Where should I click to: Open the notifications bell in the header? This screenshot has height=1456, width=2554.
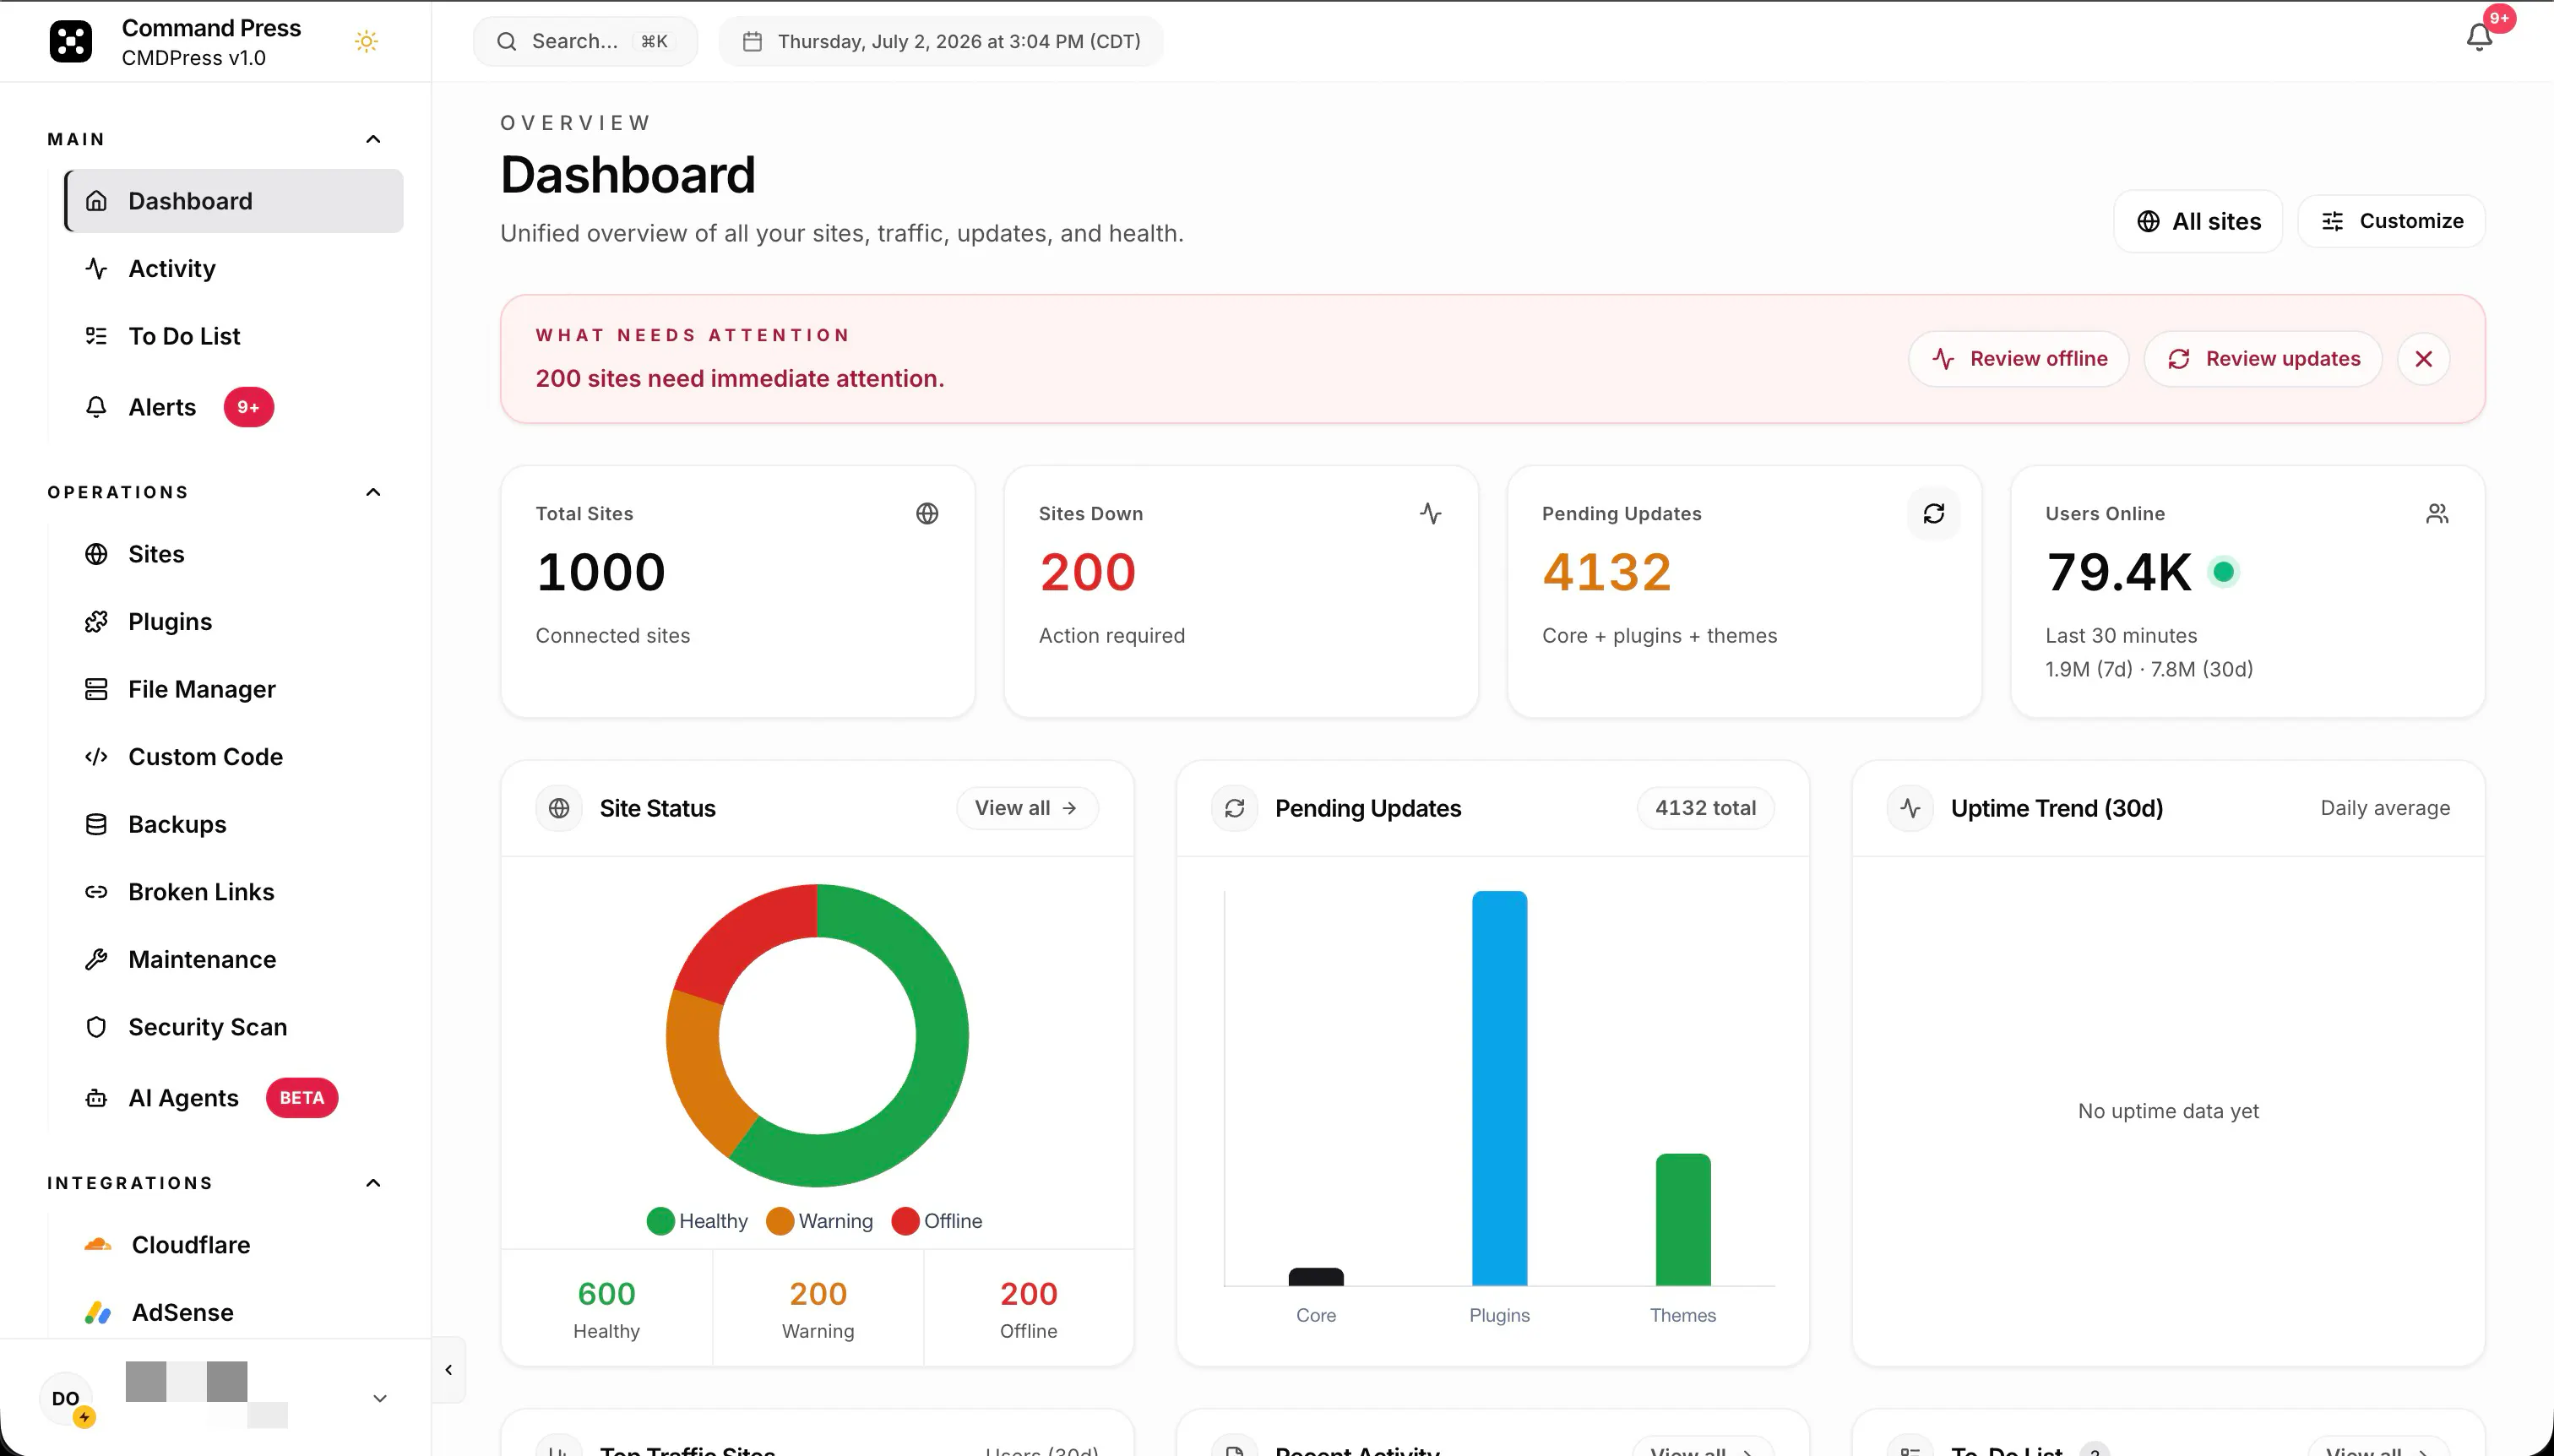pos(2479,38)
